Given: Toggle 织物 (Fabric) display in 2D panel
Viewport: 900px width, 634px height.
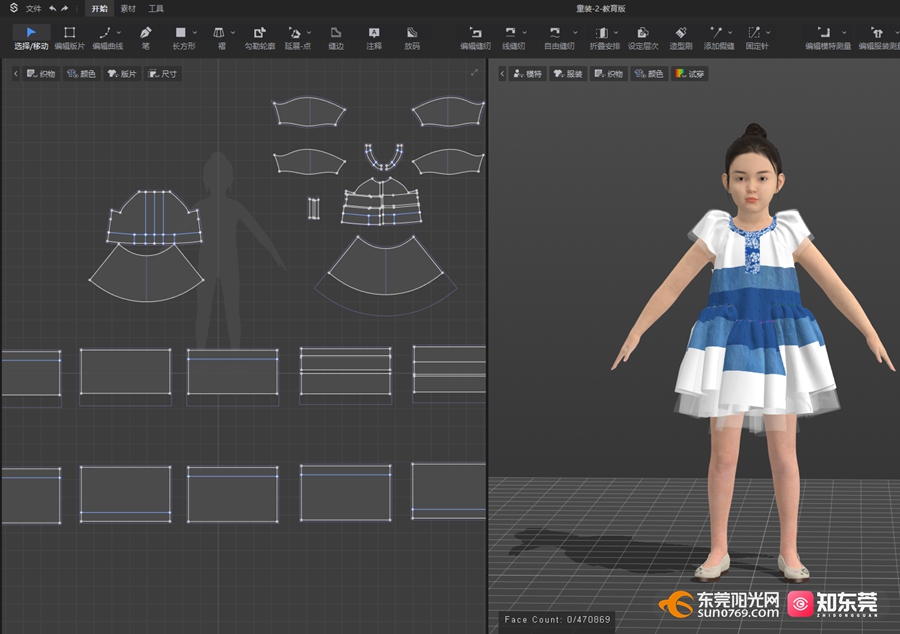Looking at the screenshot, I should click(41, 74).
